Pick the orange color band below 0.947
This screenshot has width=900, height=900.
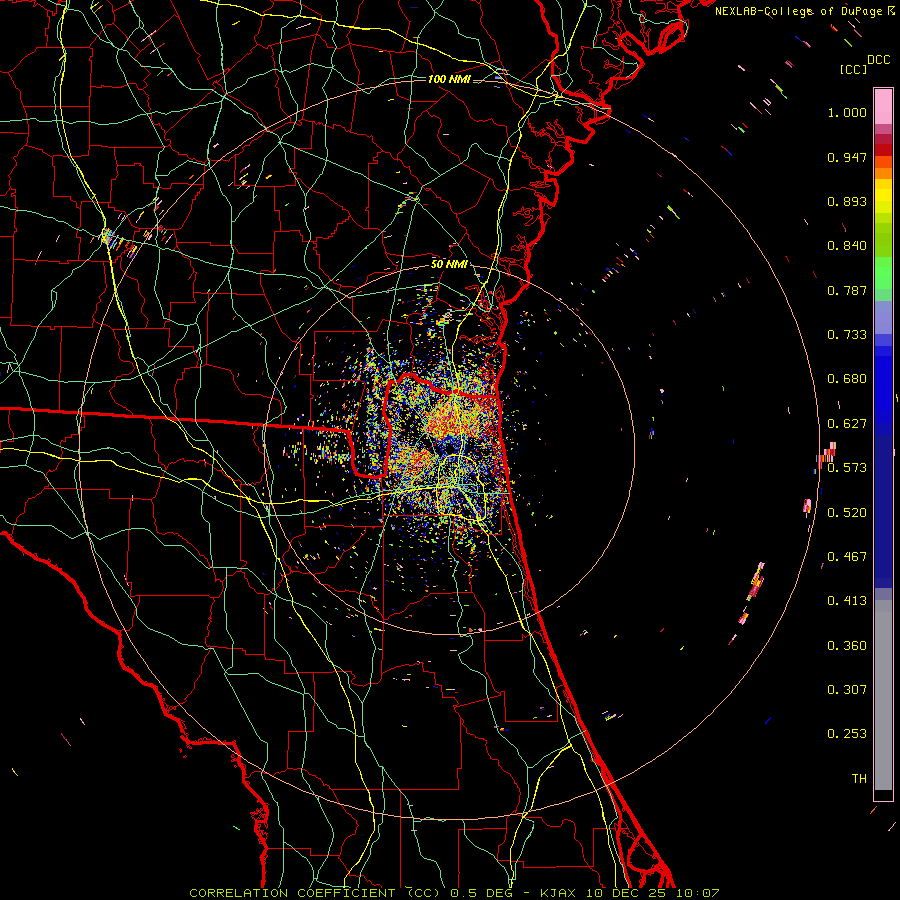[x=883, y=173]
